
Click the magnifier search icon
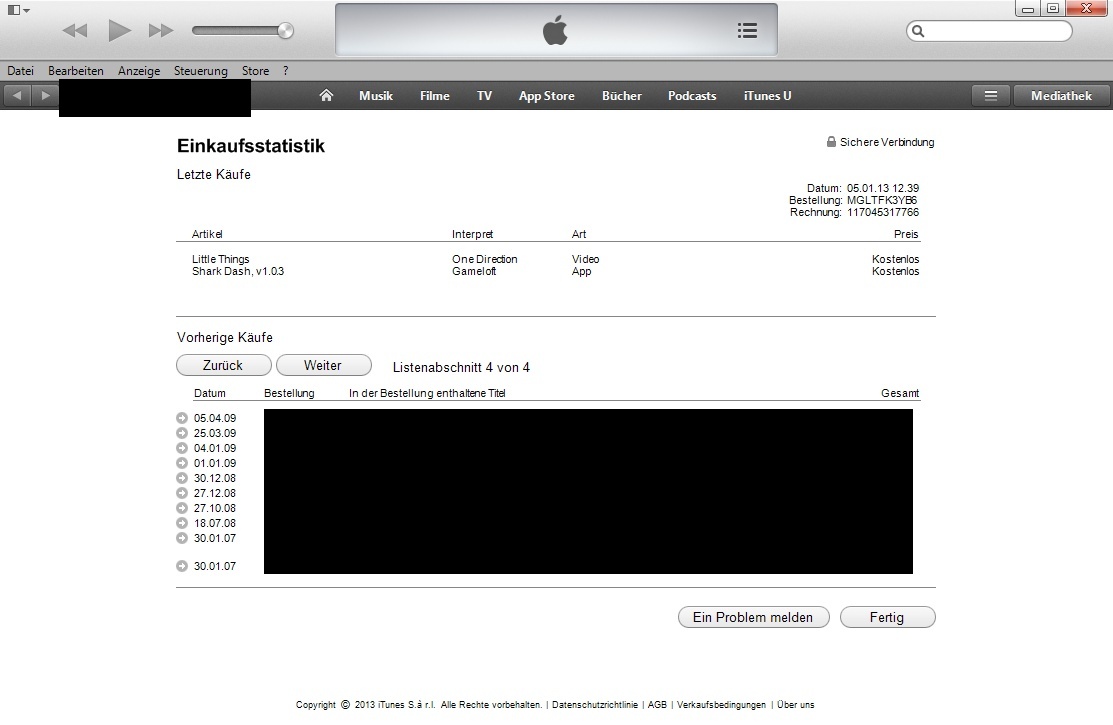click(918, 31)
